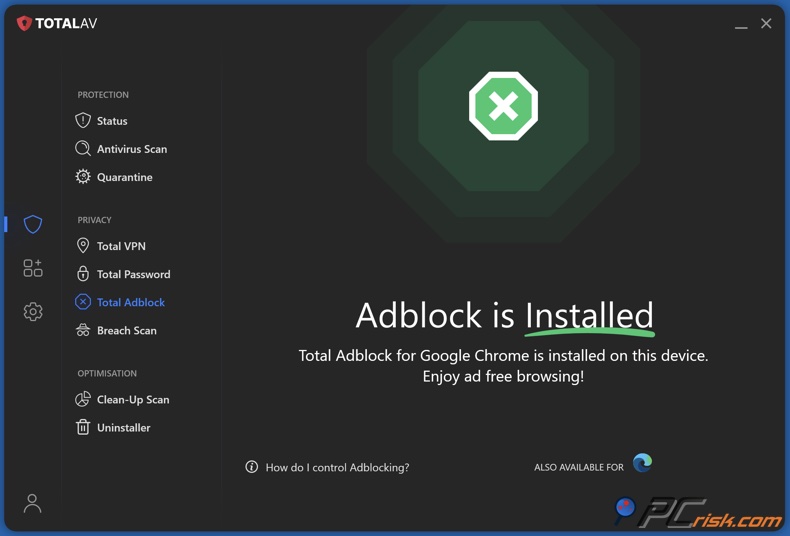Open the Apps grid section icon

pos(33,268)
